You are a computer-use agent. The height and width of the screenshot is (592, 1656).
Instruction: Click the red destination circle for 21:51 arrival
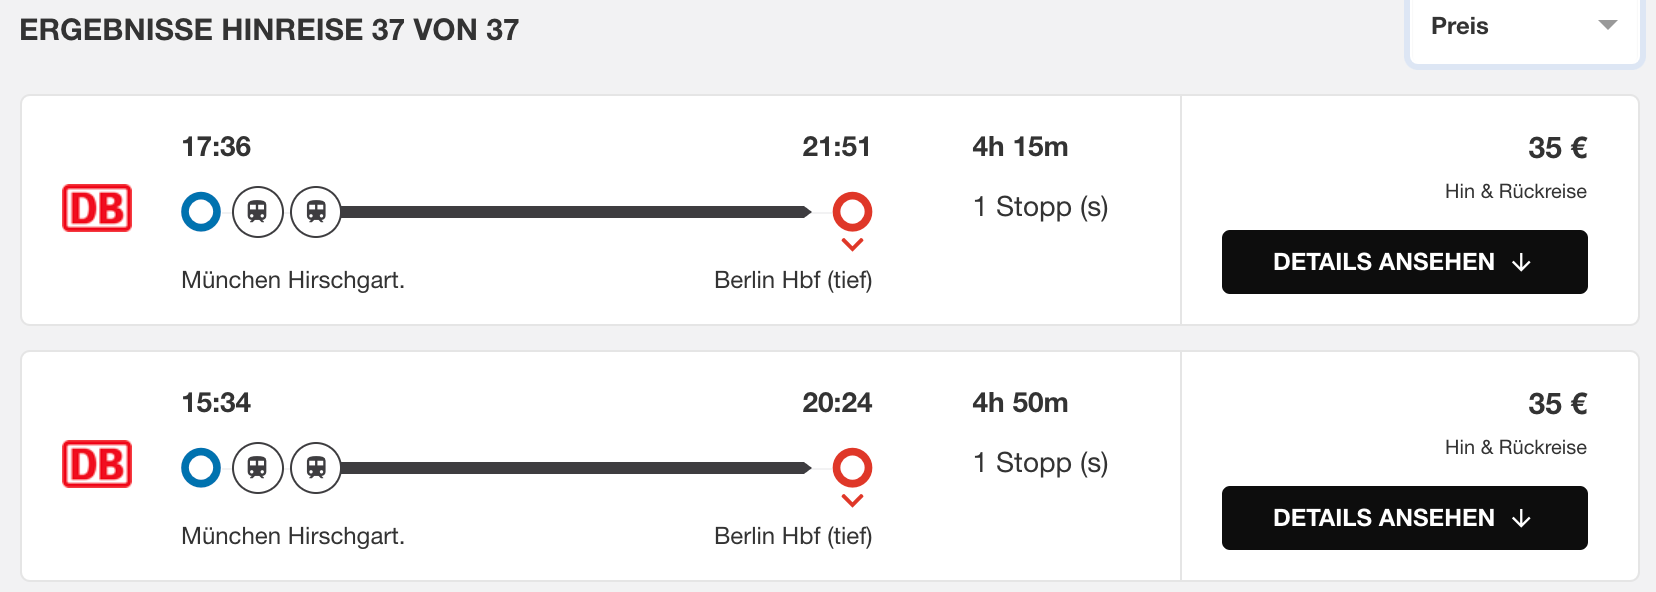pos(852,212)
